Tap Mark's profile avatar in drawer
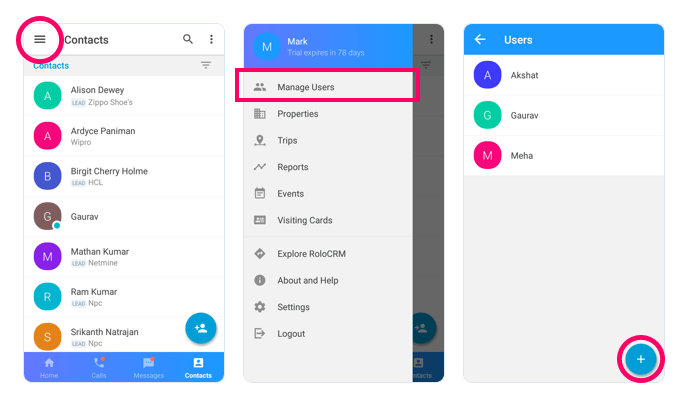690x402 pixels. (x=267, y=47)
